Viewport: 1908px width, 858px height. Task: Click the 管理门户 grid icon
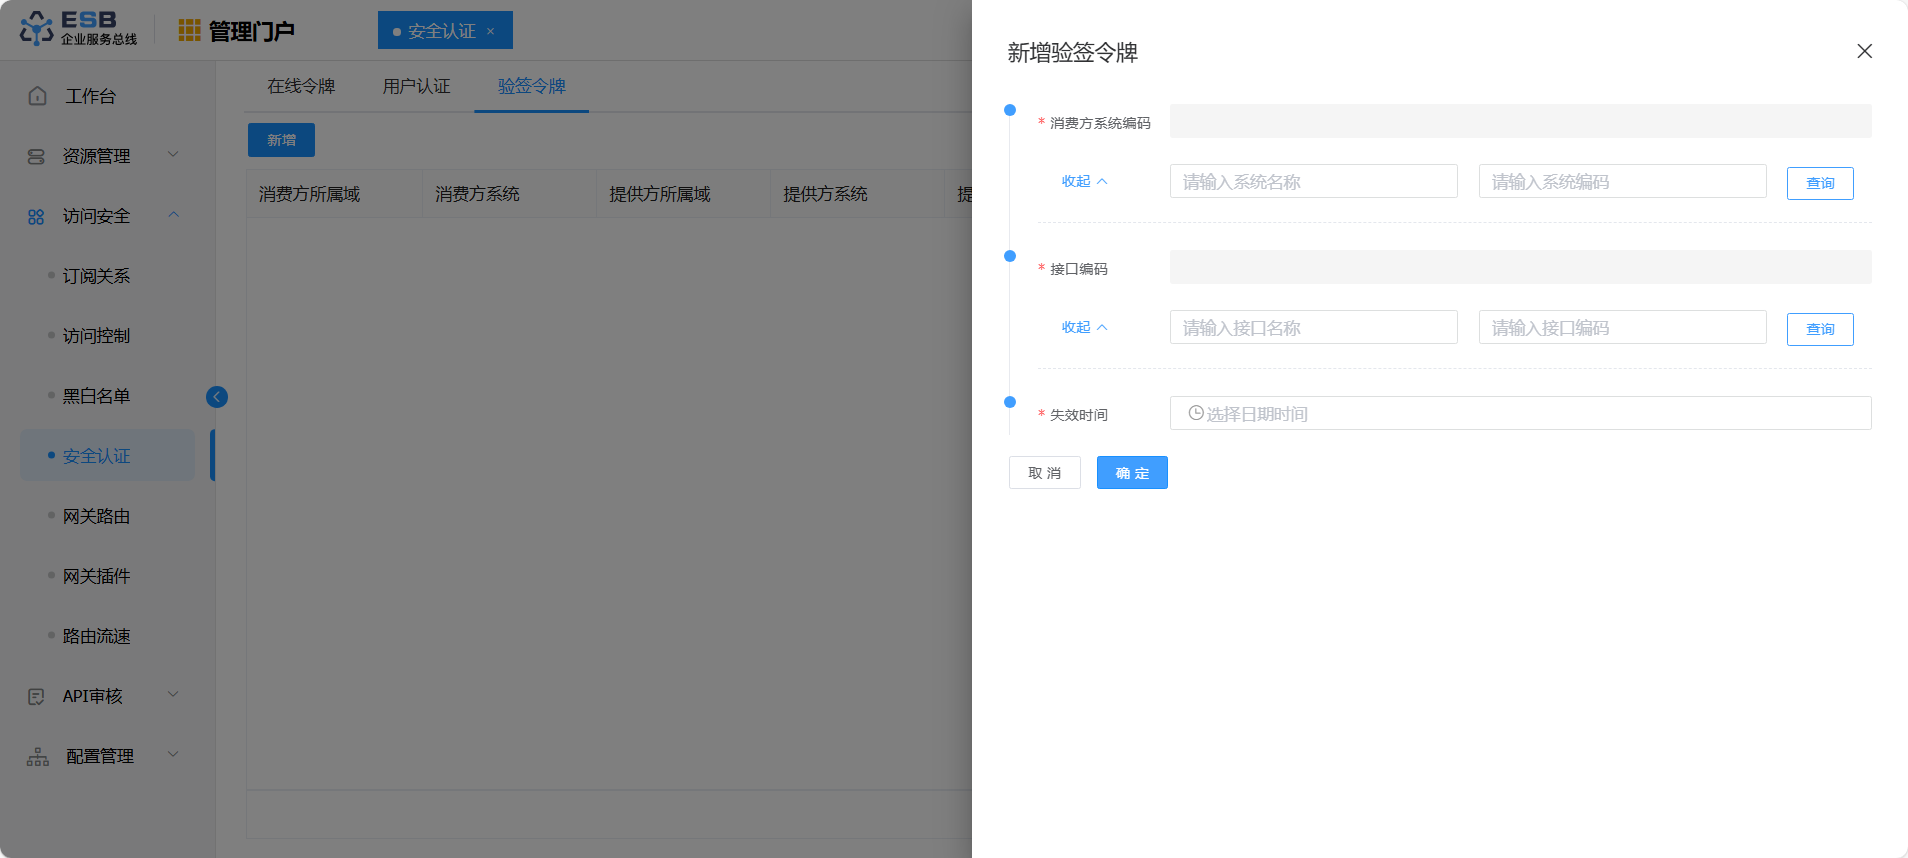tap(189, 31)
